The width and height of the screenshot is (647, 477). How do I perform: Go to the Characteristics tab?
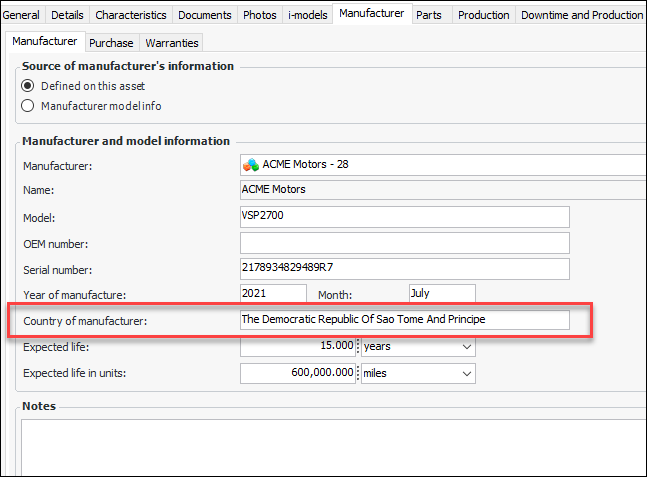[x=130, y=15]
